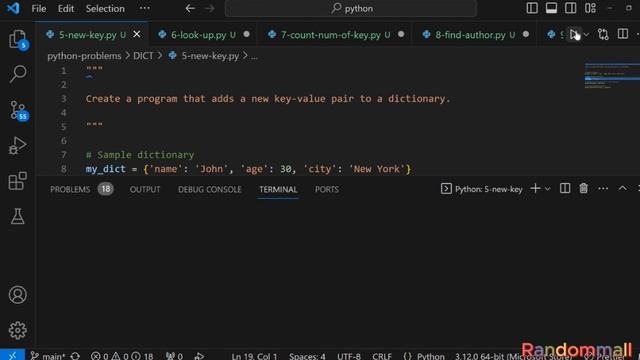Create a new terminal with plus
Image resolution: width=640 pixels, height=360 pixels.
click(535, 189)
